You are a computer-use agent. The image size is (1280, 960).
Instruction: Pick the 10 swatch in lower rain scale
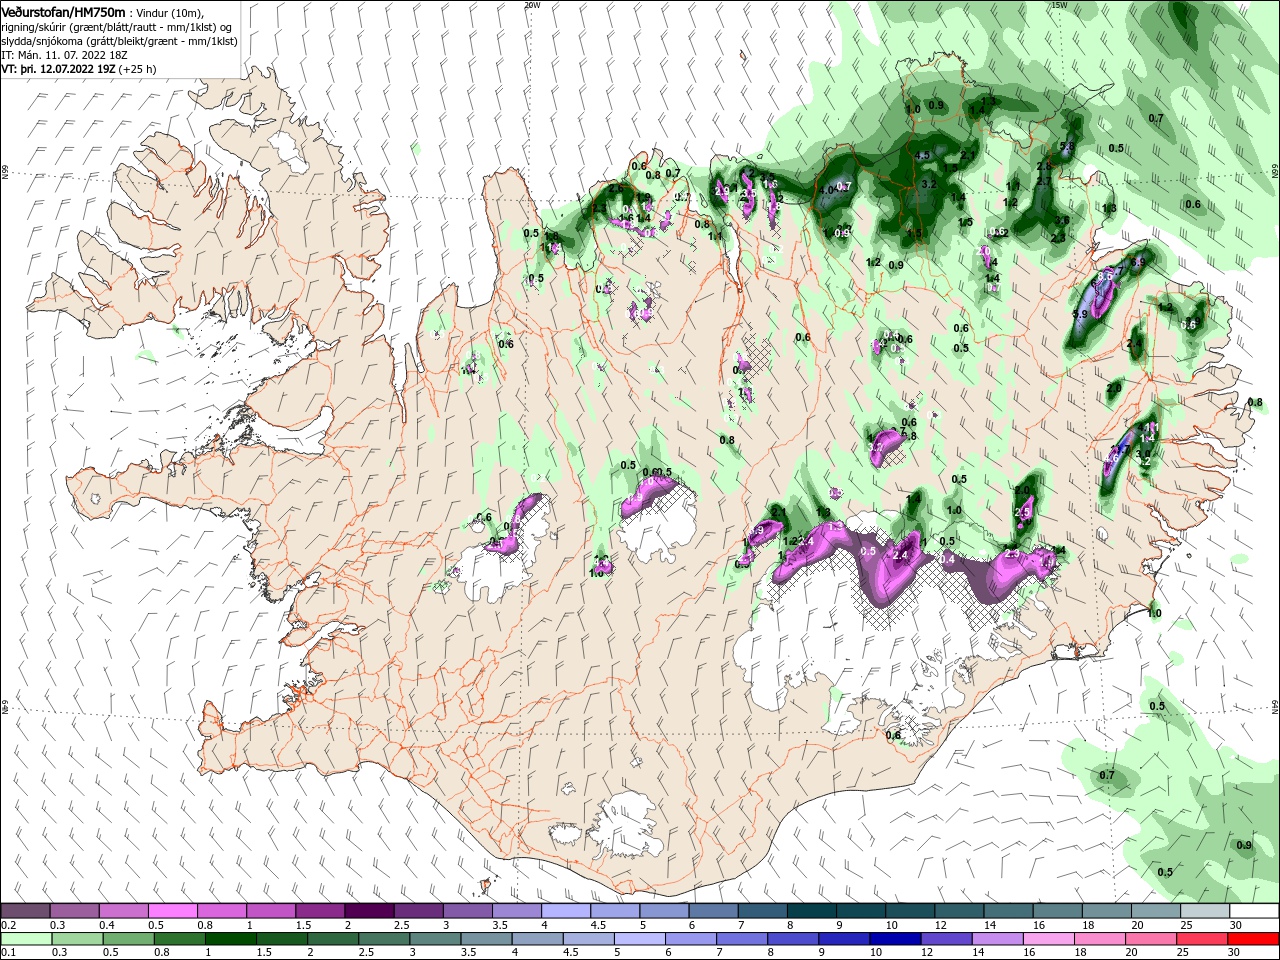point(895,939)
